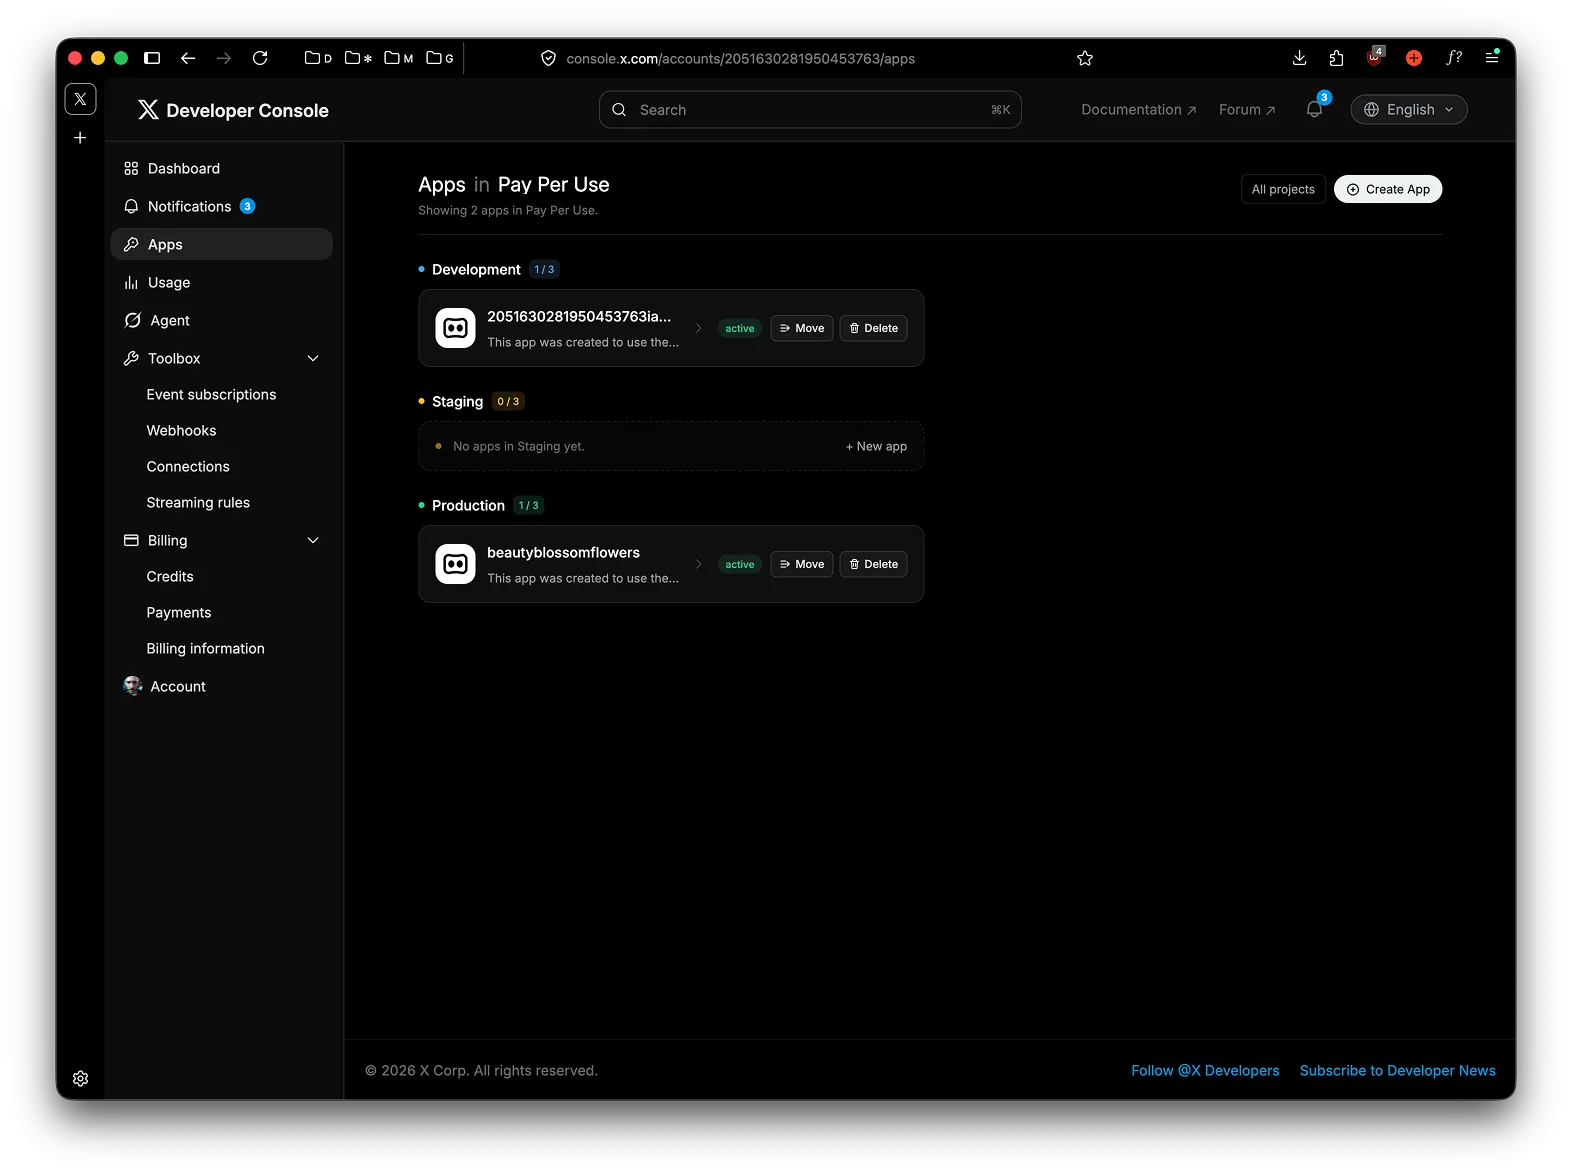Open Billing information in sidebar

coord(205,648)
